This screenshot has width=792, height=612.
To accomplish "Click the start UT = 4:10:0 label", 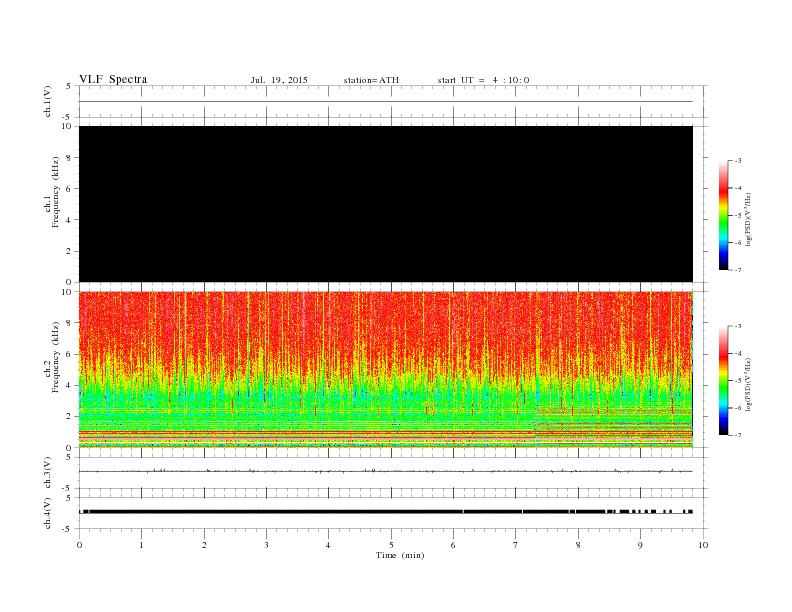I will point(483,80).
